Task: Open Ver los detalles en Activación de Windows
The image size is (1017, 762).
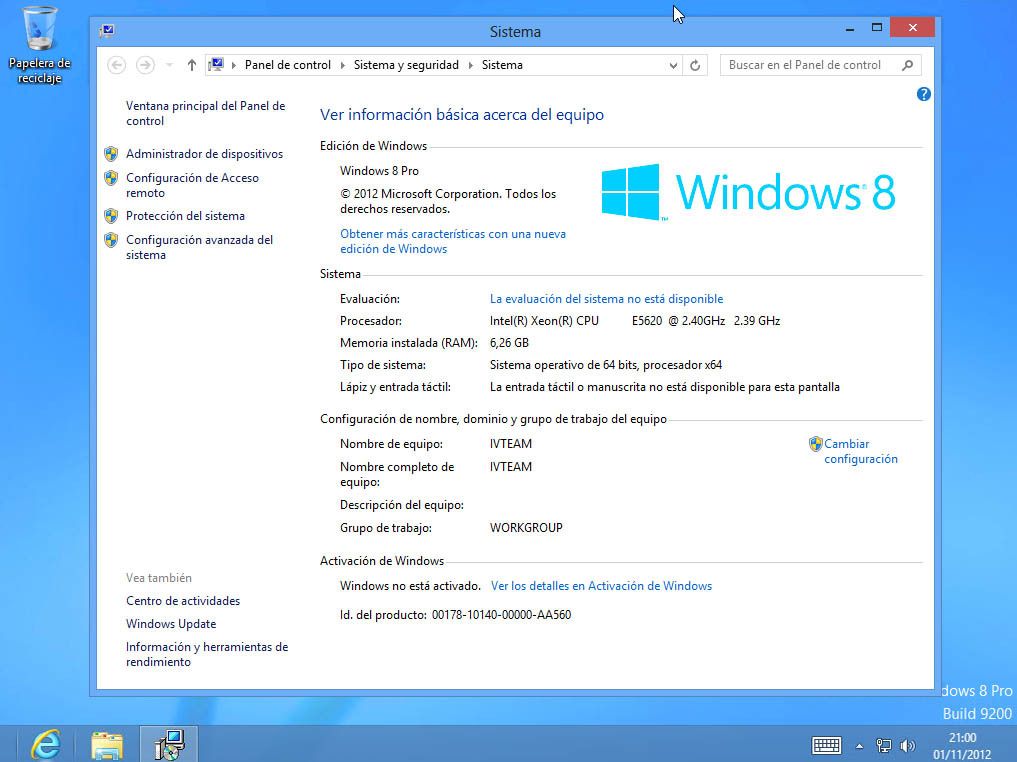Action: coord(601,586)
